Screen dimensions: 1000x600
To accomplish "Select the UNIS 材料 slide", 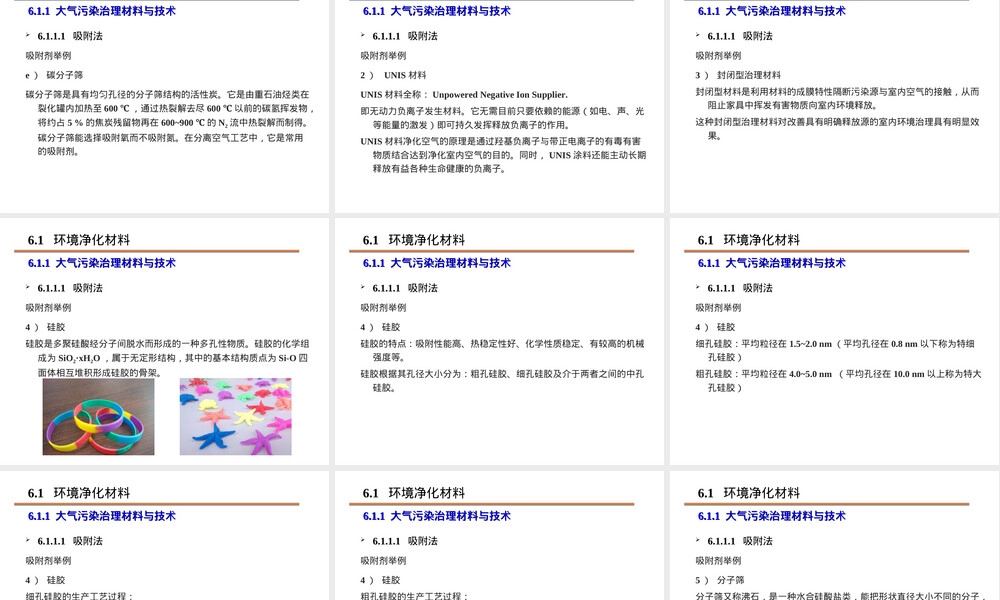I will [x=499, y=106].
